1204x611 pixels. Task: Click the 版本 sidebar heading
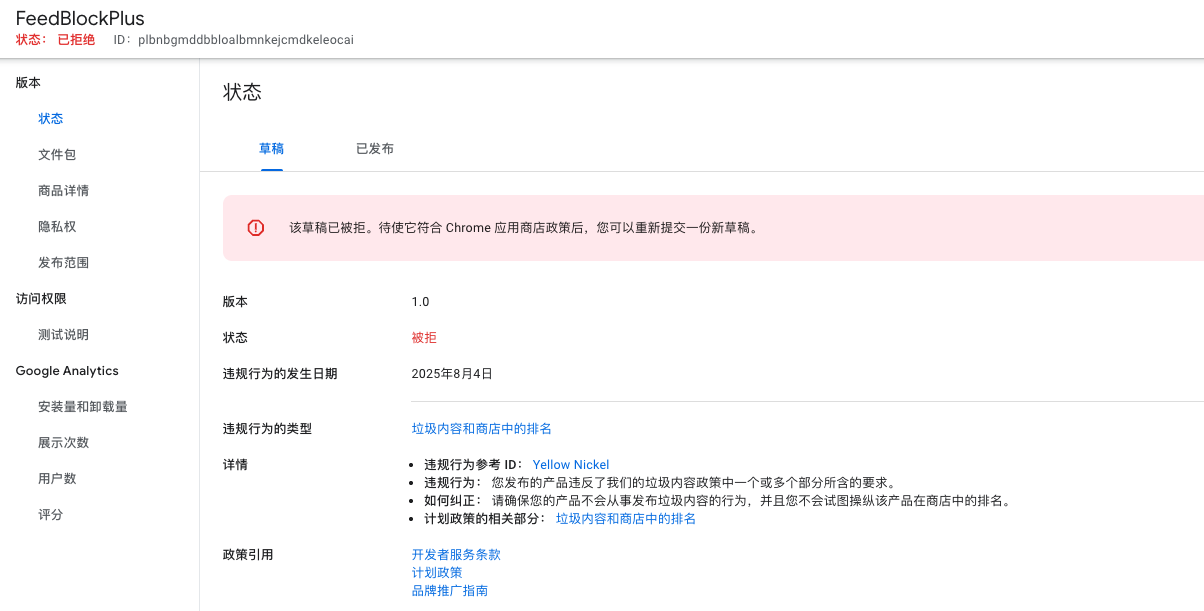(x=28, y=83)
